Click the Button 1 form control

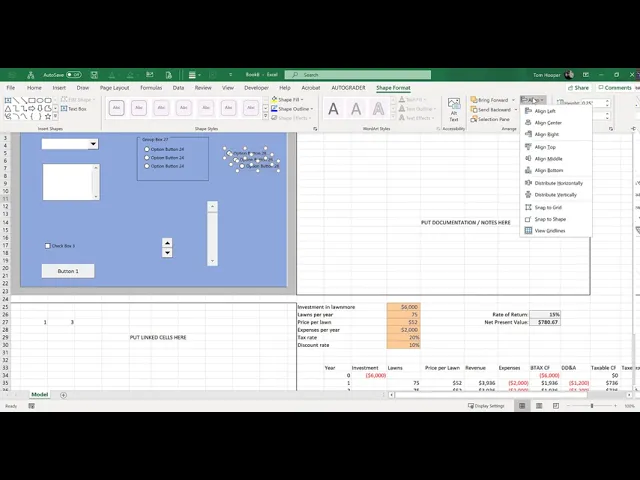[68, 271]
